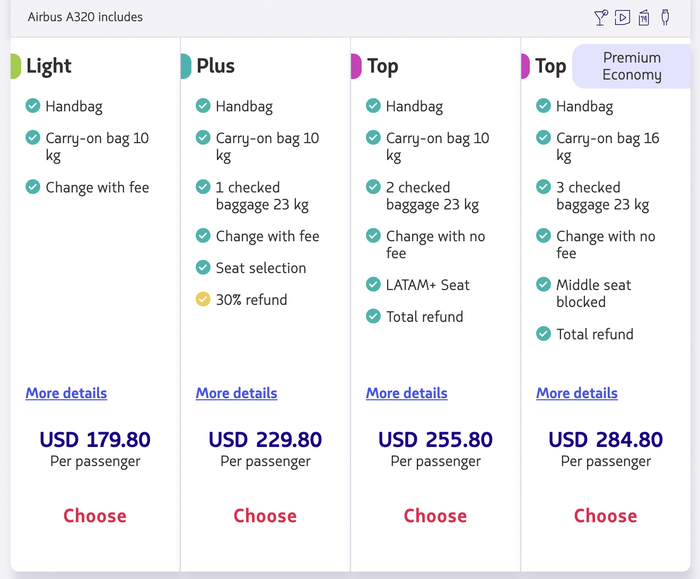The width and height of the screenshot is (700, 579).
Task: Click the USB power plug icon
Action: pyautogui.click(x=665, y=17)
